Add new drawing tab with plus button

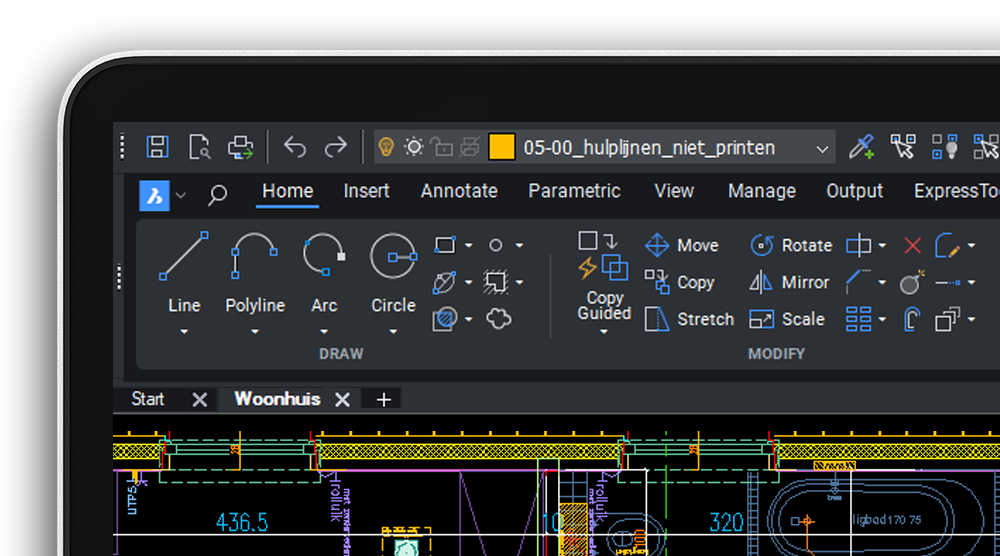383,400
